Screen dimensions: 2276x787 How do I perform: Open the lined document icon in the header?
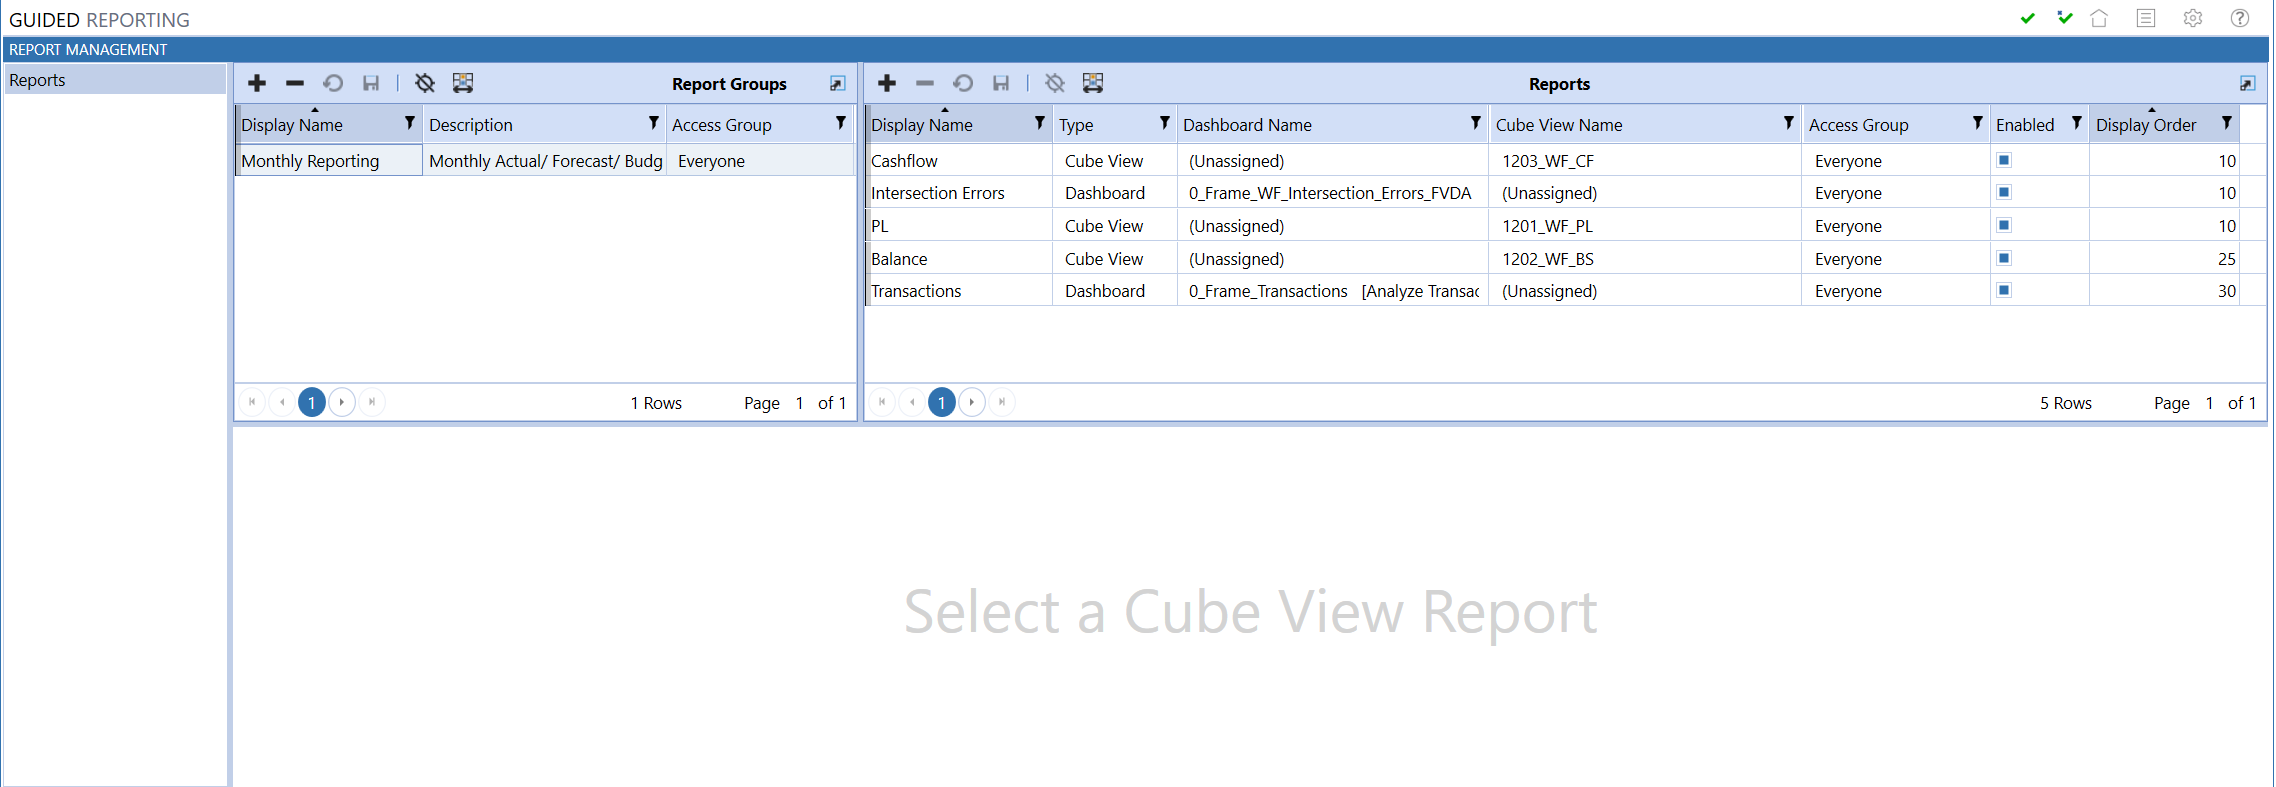coord(2146,18)
